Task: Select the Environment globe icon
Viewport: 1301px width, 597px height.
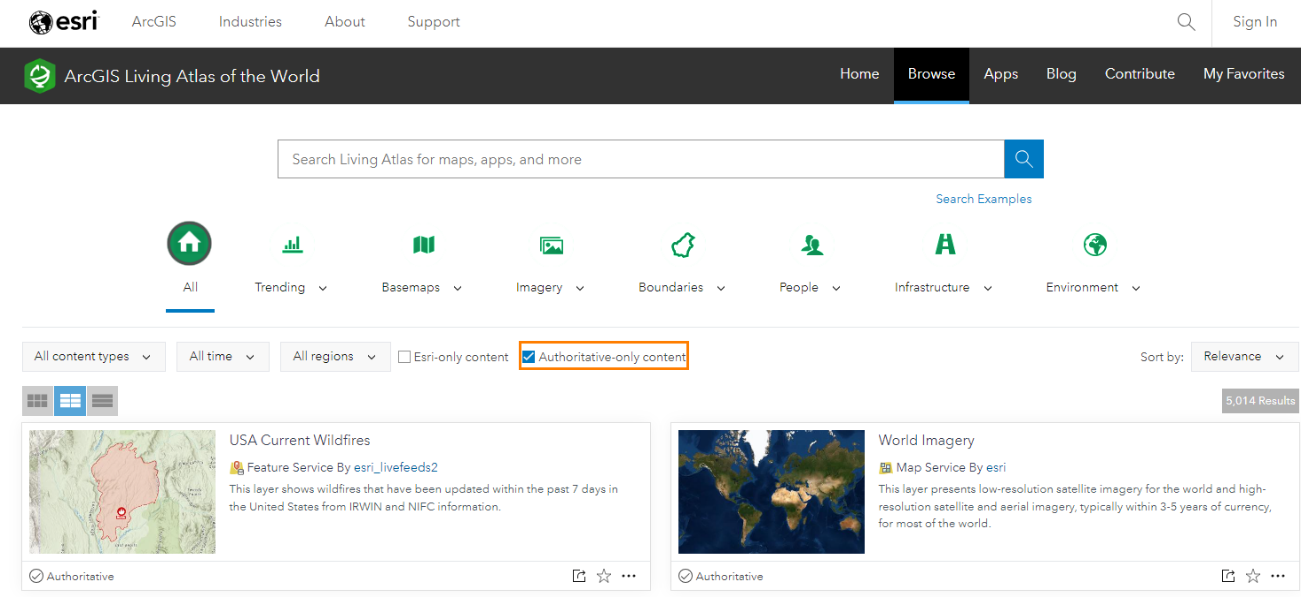Action: pyautogui.click(x=1095, y=244)
